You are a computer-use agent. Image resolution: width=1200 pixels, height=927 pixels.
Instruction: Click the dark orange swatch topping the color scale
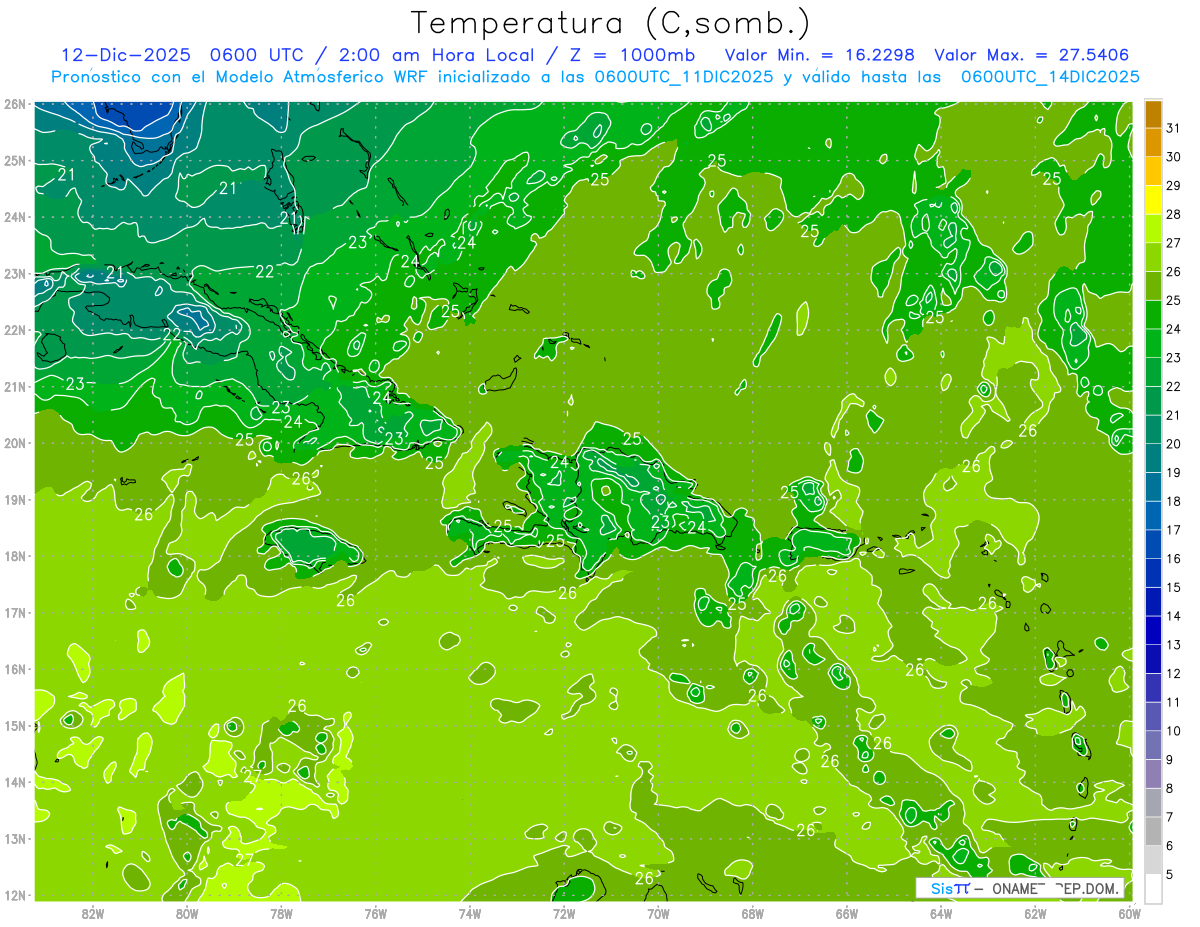[1153, 115]
